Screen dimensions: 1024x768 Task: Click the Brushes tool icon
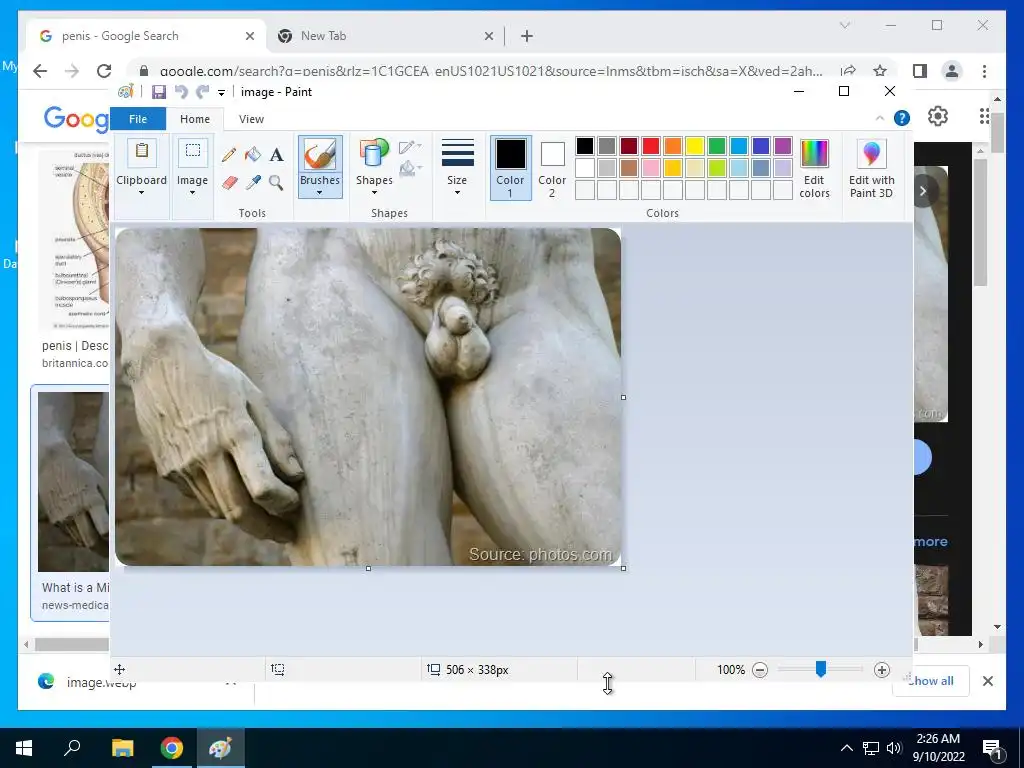[320, 155]
